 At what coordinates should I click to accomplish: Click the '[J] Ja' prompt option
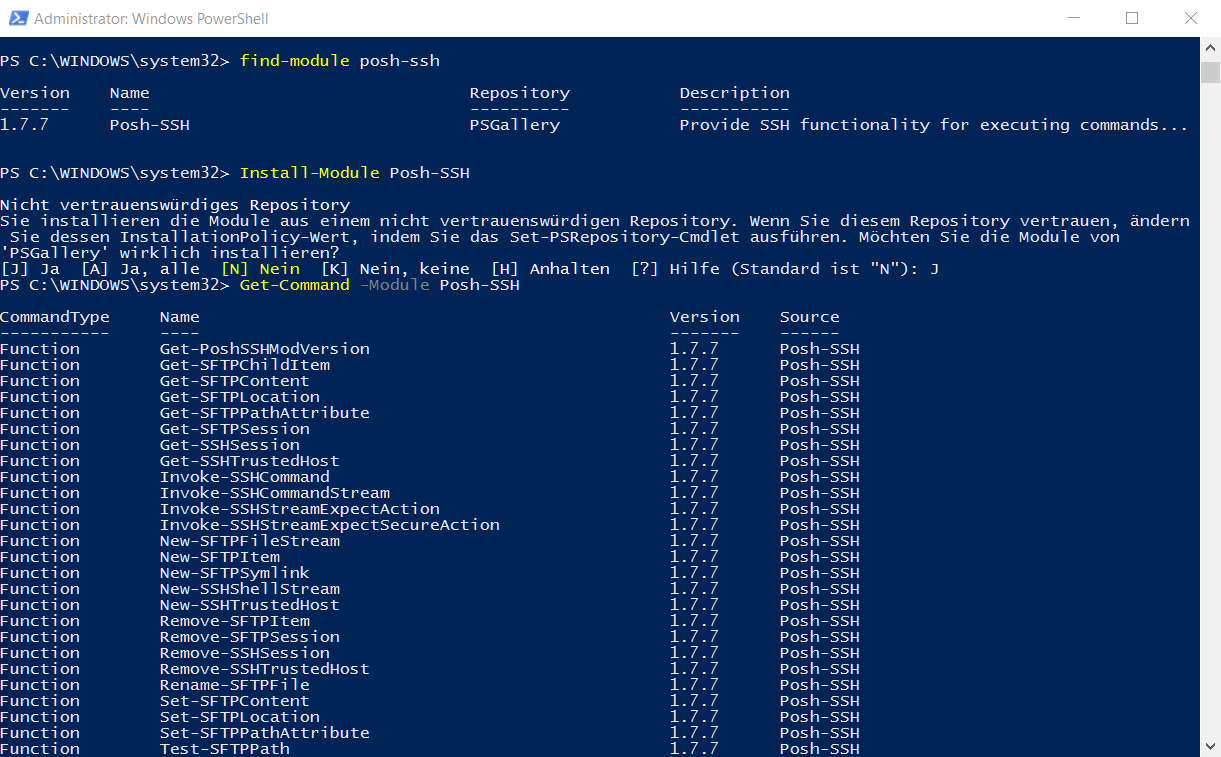[30, 269]
